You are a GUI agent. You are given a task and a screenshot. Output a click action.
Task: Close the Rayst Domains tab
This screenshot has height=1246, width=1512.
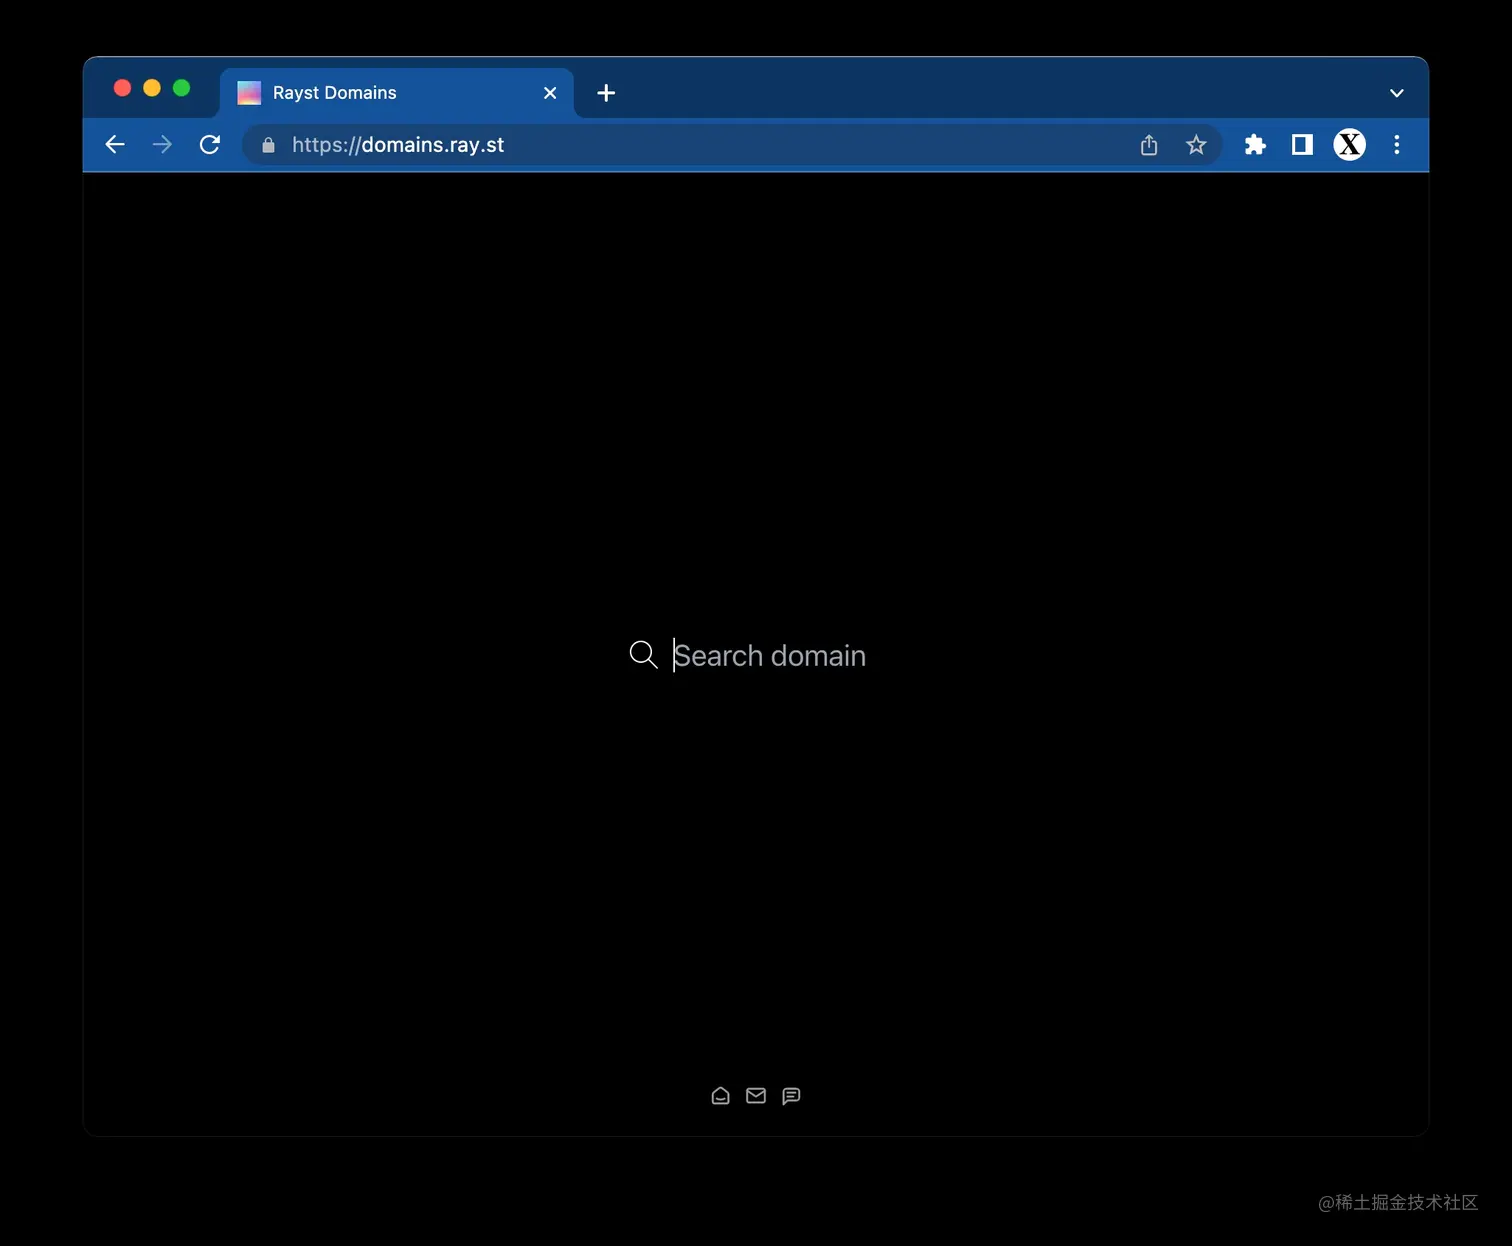pyautogui.click(x=549, y=92)
